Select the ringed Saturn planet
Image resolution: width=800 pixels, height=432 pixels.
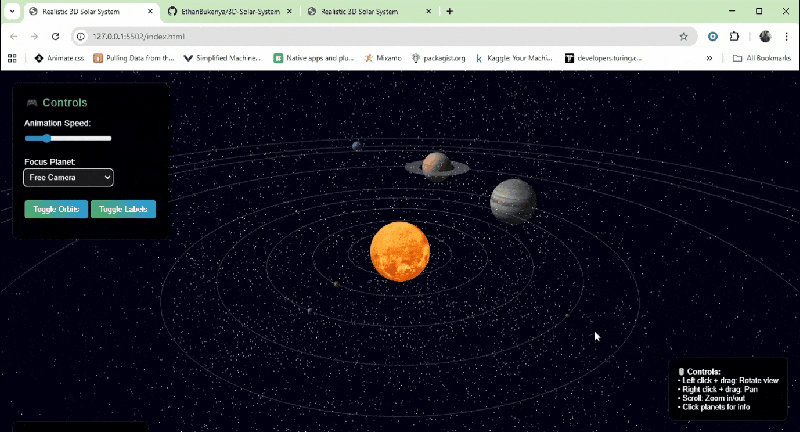click(436, 164)
